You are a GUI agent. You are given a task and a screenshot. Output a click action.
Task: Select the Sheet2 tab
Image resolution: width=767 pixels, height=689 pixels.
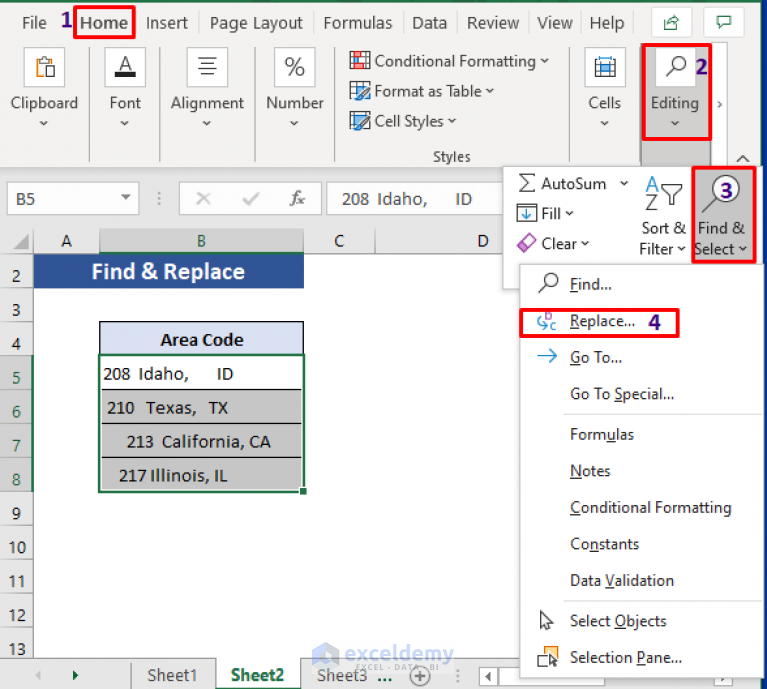tap(257, 675)
